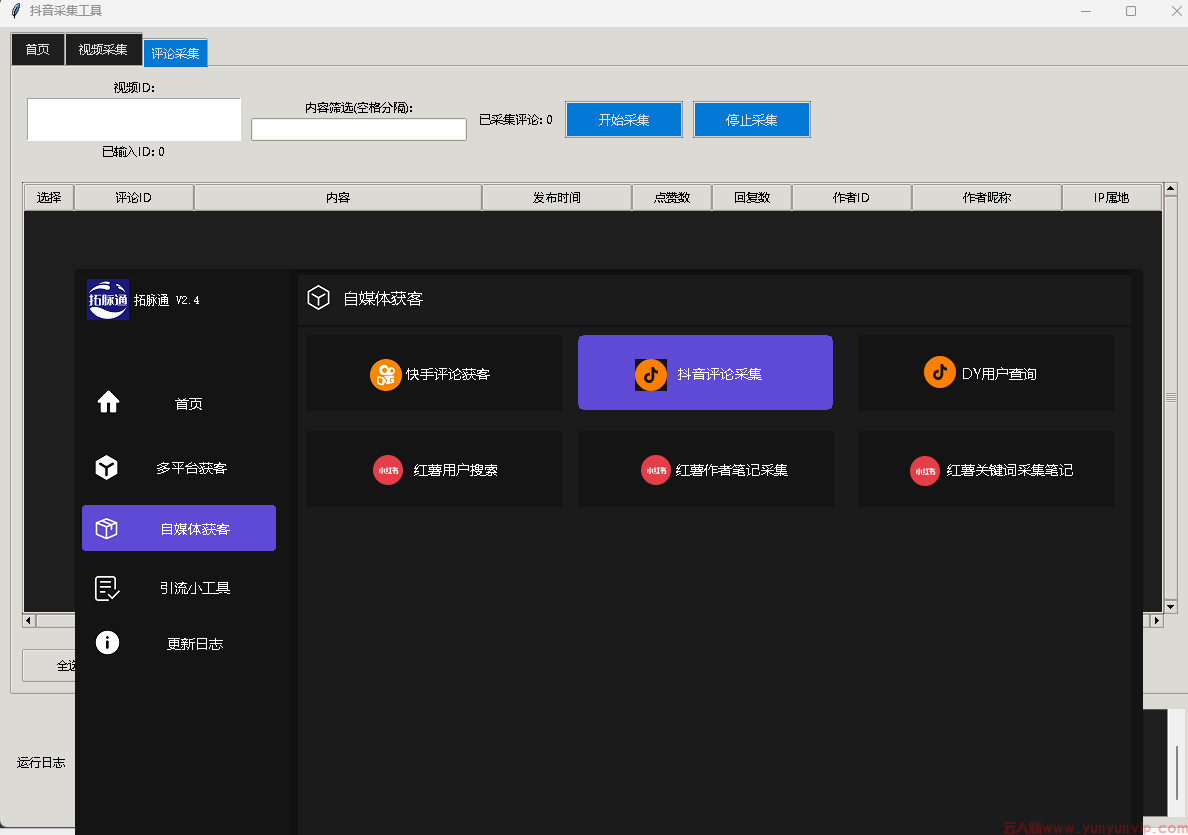Open 首页 in the 拓脉通 sidebar

(179, 403)
